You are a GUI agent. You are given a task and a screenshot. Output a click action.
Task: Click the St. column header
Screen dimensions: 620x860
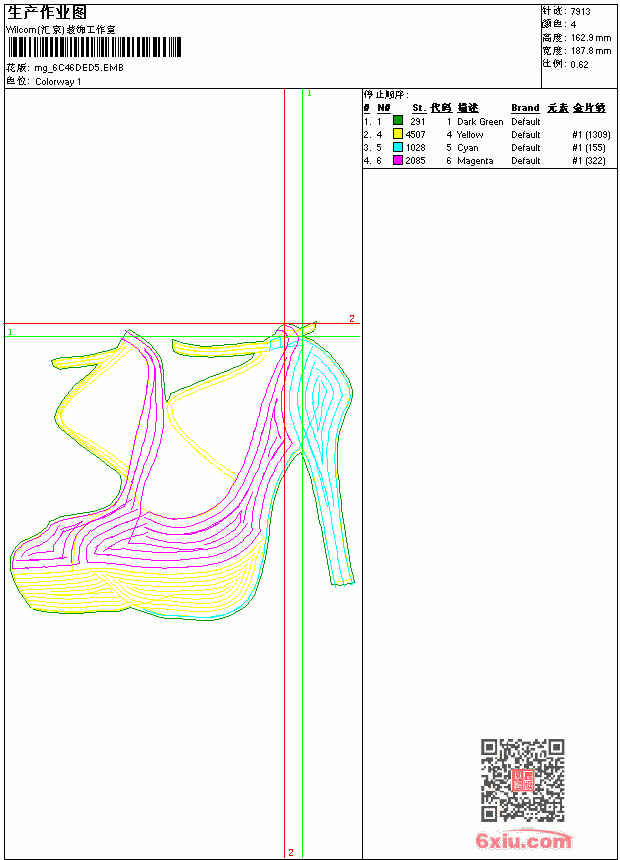(419, 108)
